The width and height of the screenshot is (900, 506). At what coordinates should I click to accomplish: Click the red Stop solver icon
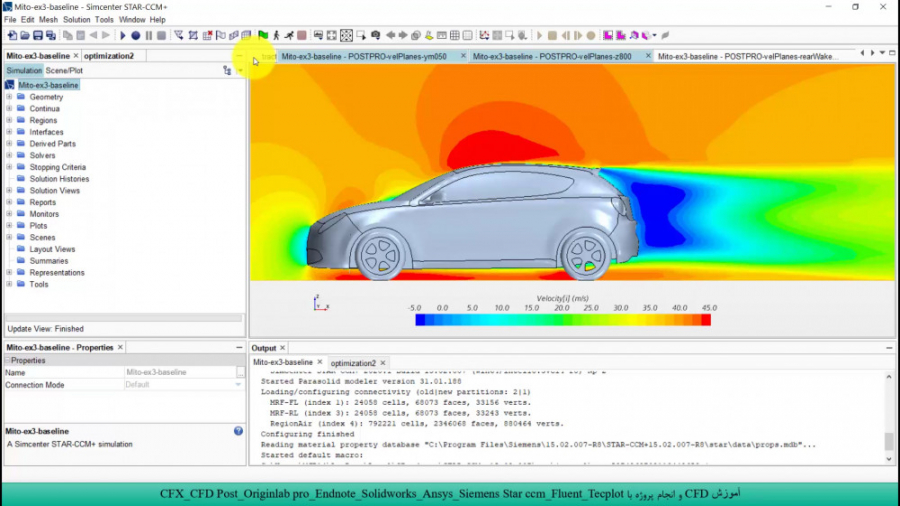pos(302,36)
